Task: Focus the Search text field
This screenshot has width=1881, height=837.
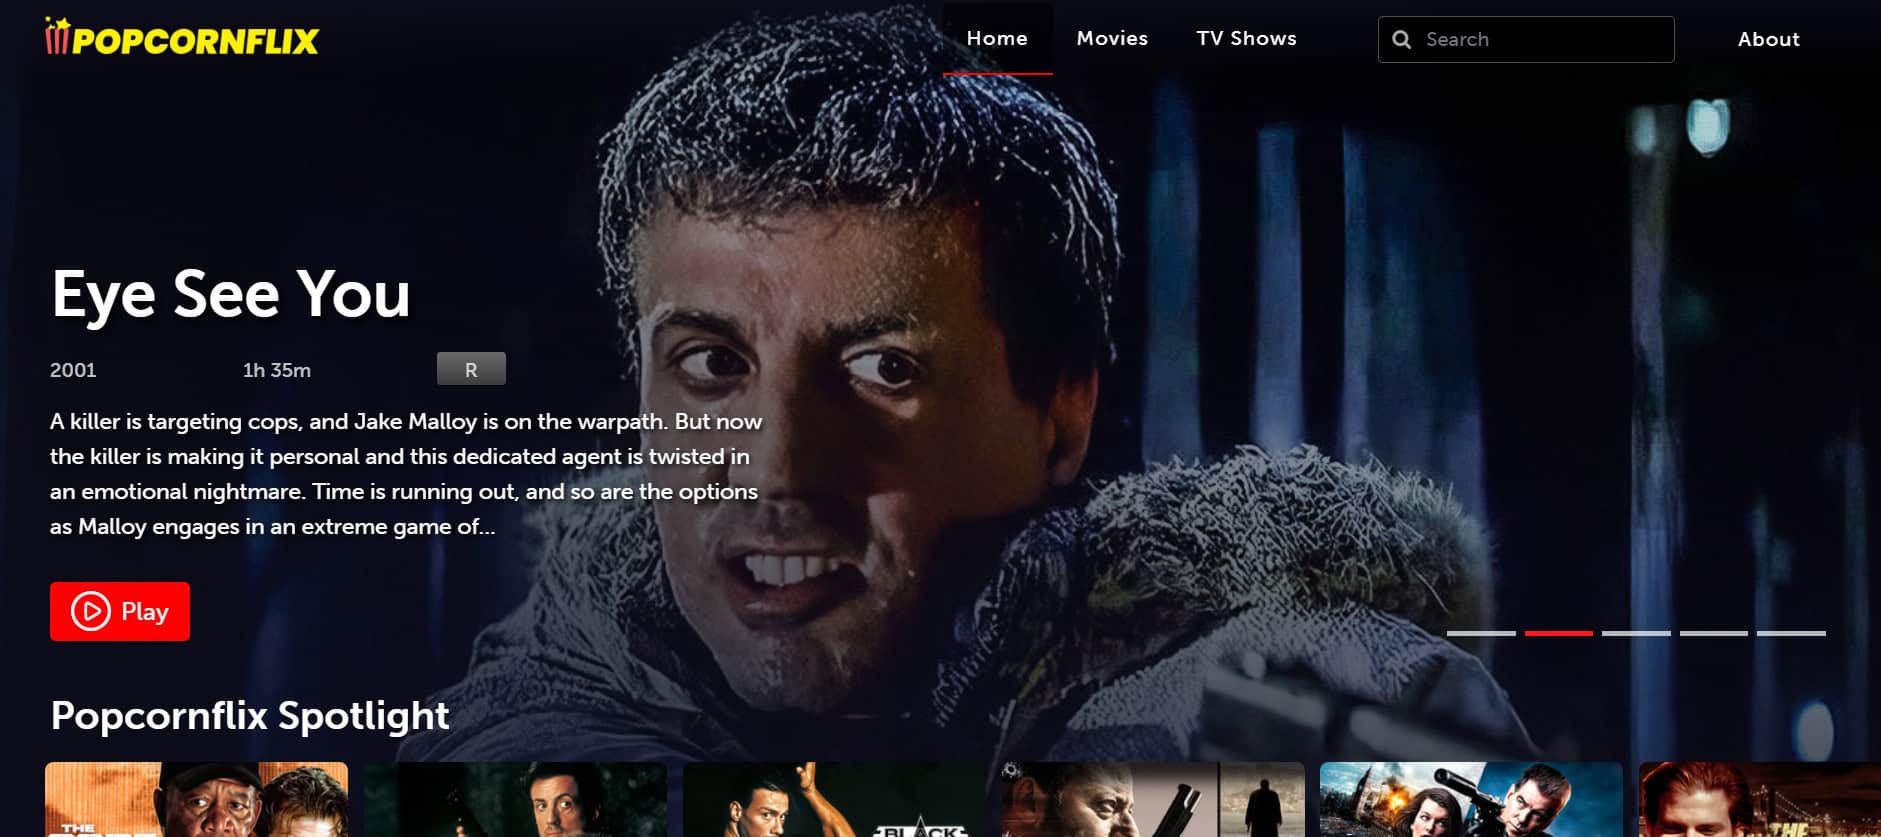Action: (1540, 39)
